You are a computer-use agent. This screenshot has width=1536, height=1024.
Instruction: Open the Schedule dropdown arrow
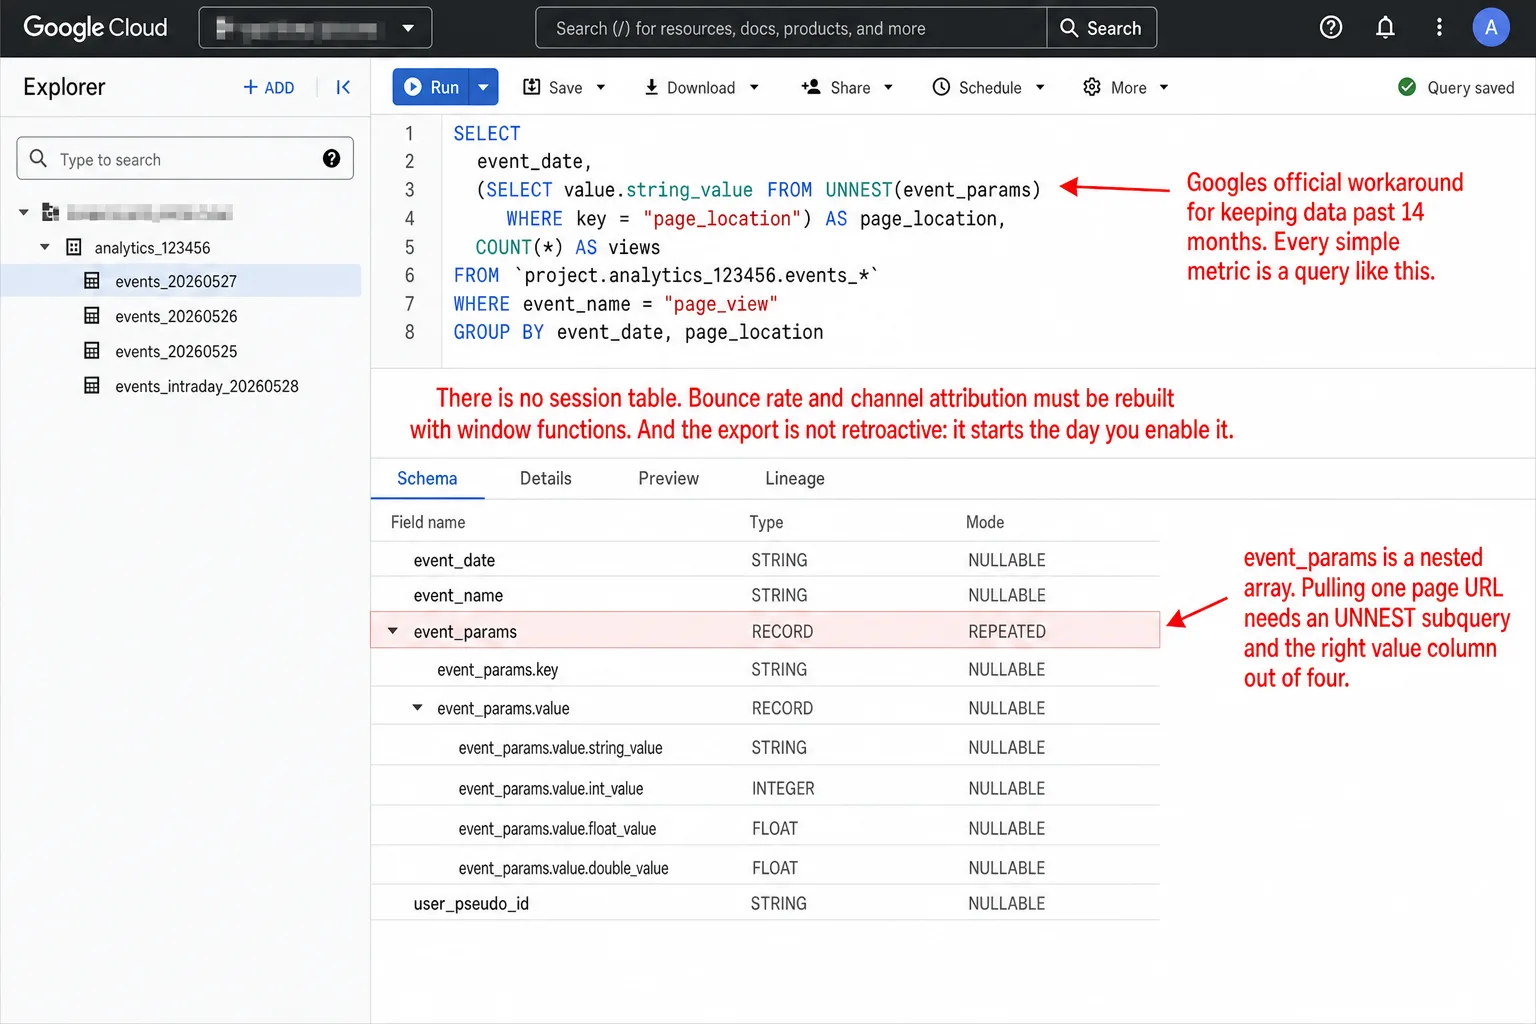tap(1040, 88)
